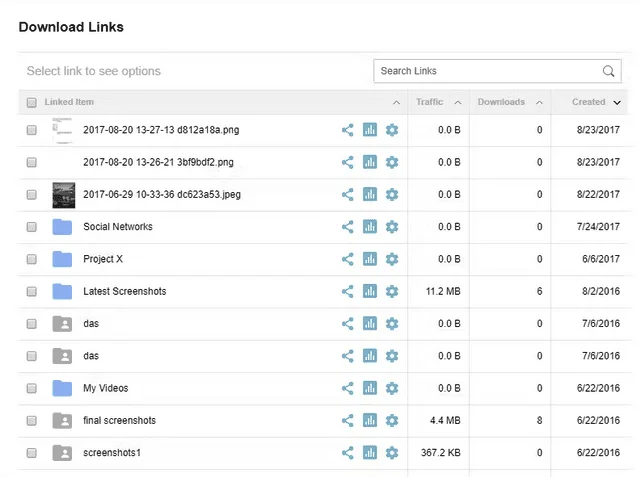Share the dc623a53.jpeg link
This screenshot has height=477, width=639.
[348, 194]
